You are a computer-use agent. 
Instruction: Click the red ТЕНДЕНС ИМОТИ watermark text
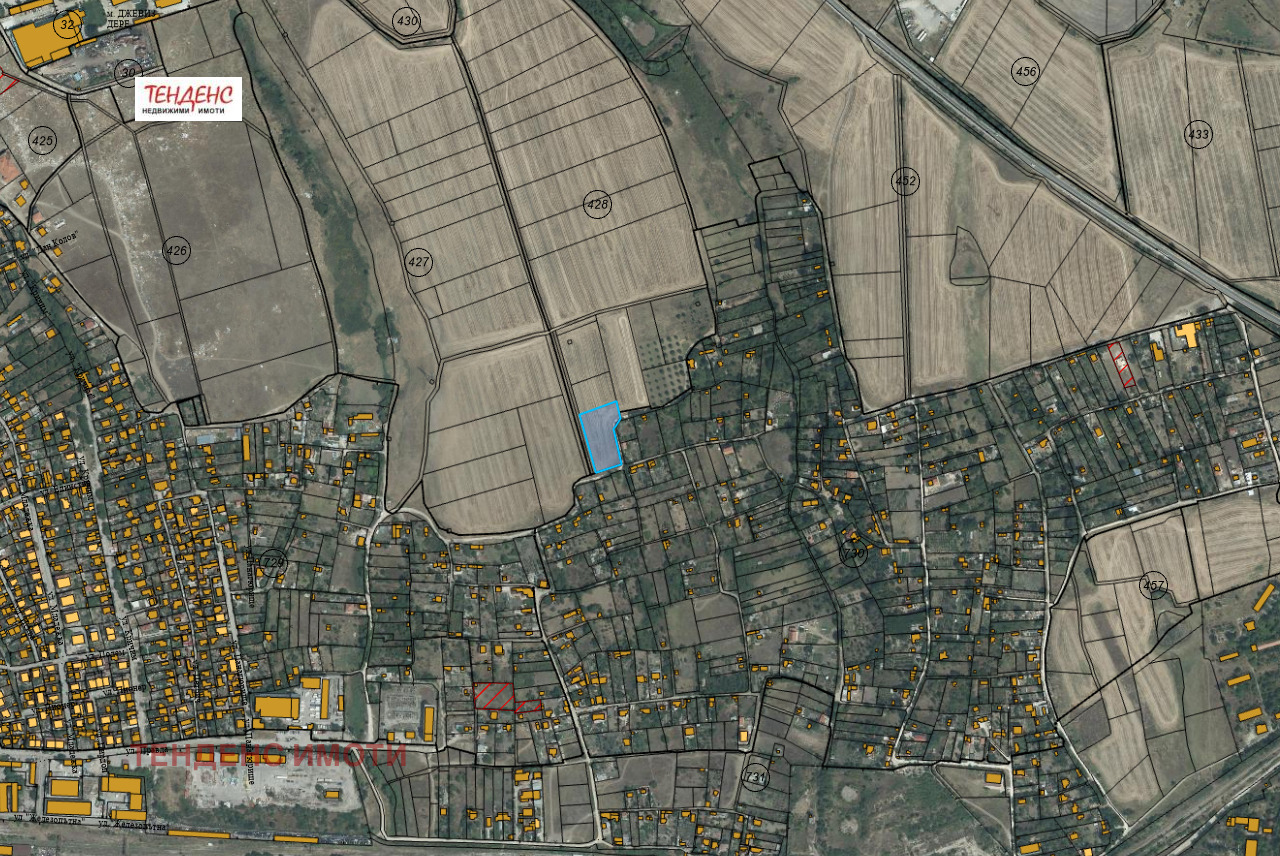(x=270, y=754)
